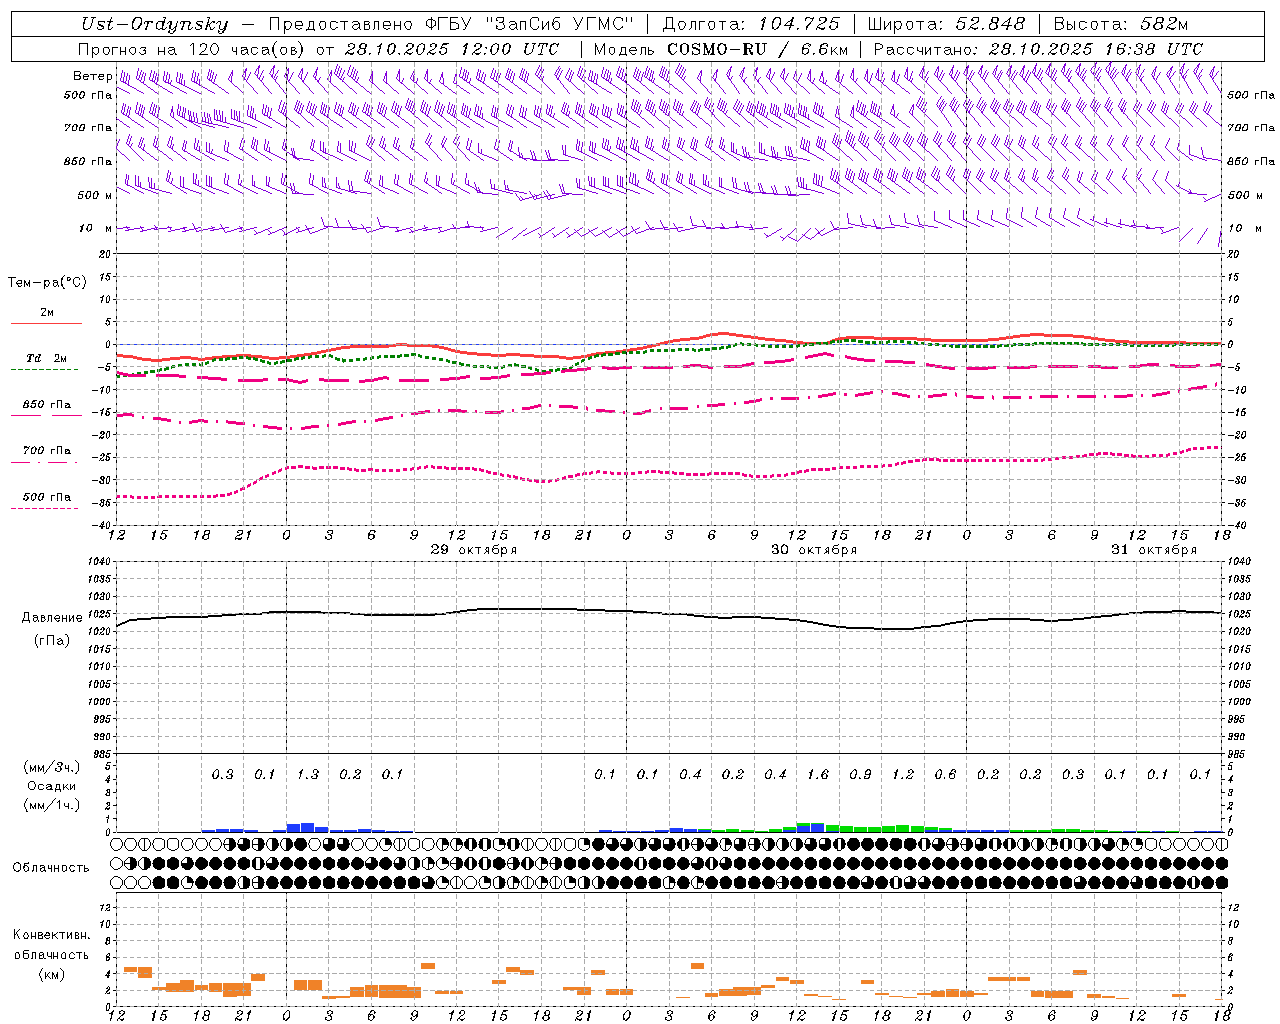Click the '(мм/1ч.)' units label
The height and width of the screenshot is (1024, 1280).
tap(52, 805)
